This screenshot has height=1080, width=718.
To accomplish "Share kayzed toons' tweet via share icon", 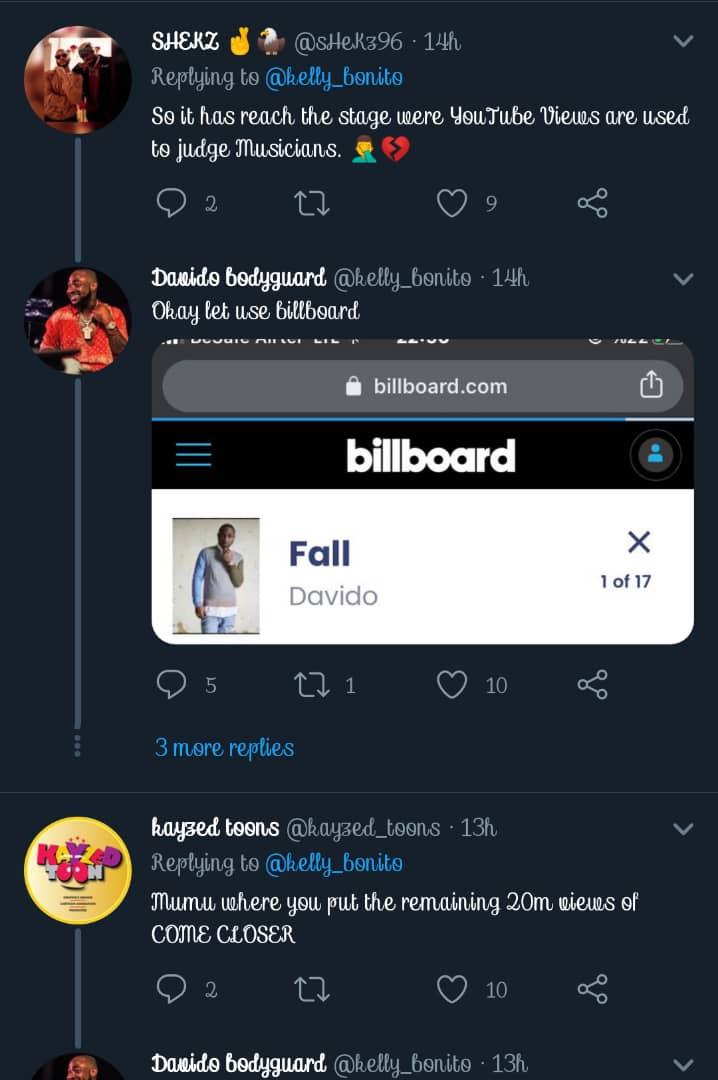I will [x=592, y=989].
